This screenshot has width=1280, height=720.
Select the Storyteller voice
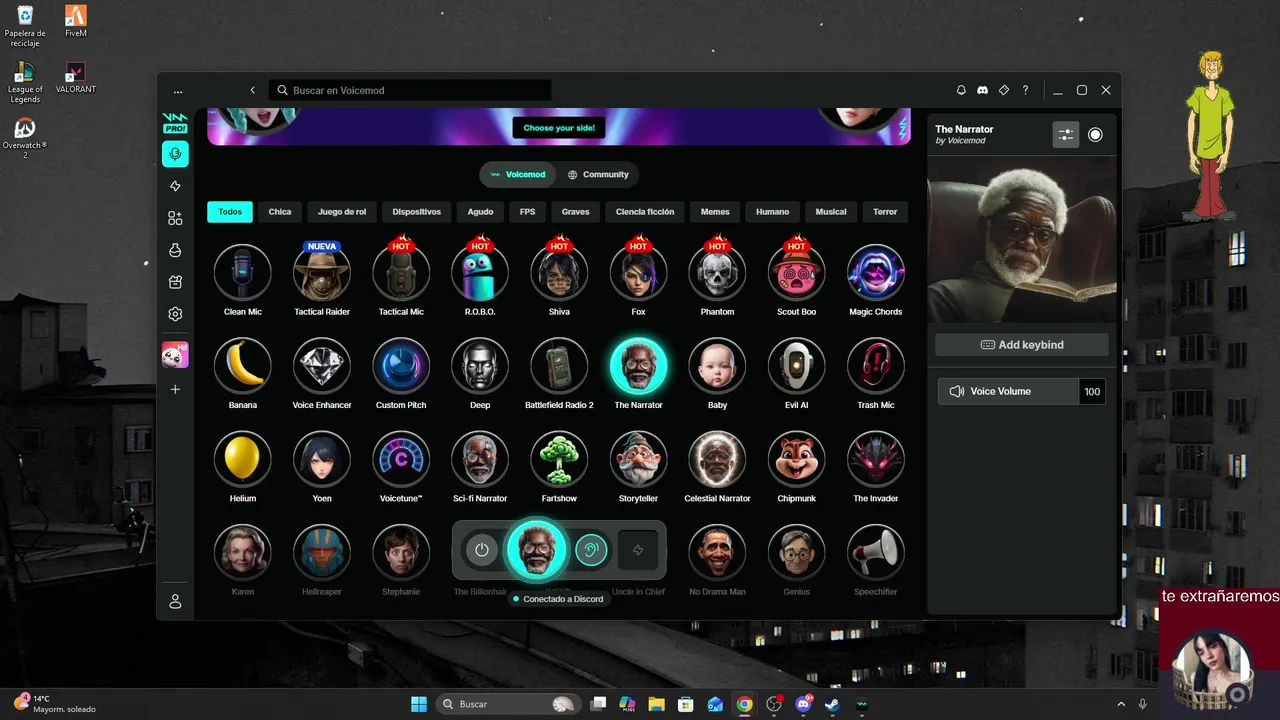pyautogui.click(x=638, y=458)
